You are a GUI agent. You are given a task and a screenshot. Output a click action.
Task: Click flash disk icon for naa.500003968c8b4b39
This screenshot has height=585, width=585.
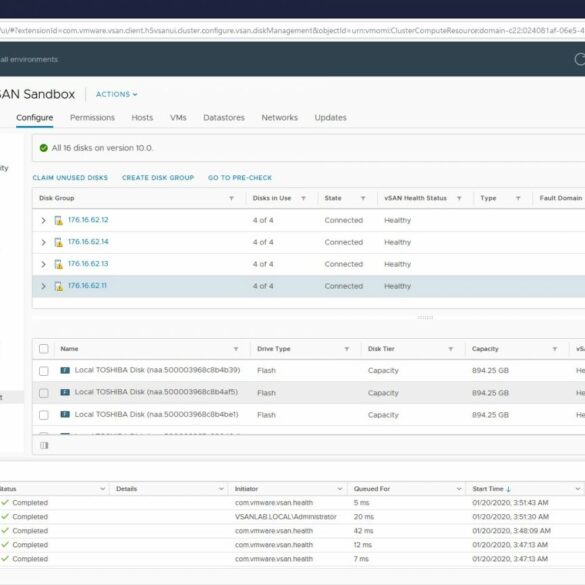65,370
